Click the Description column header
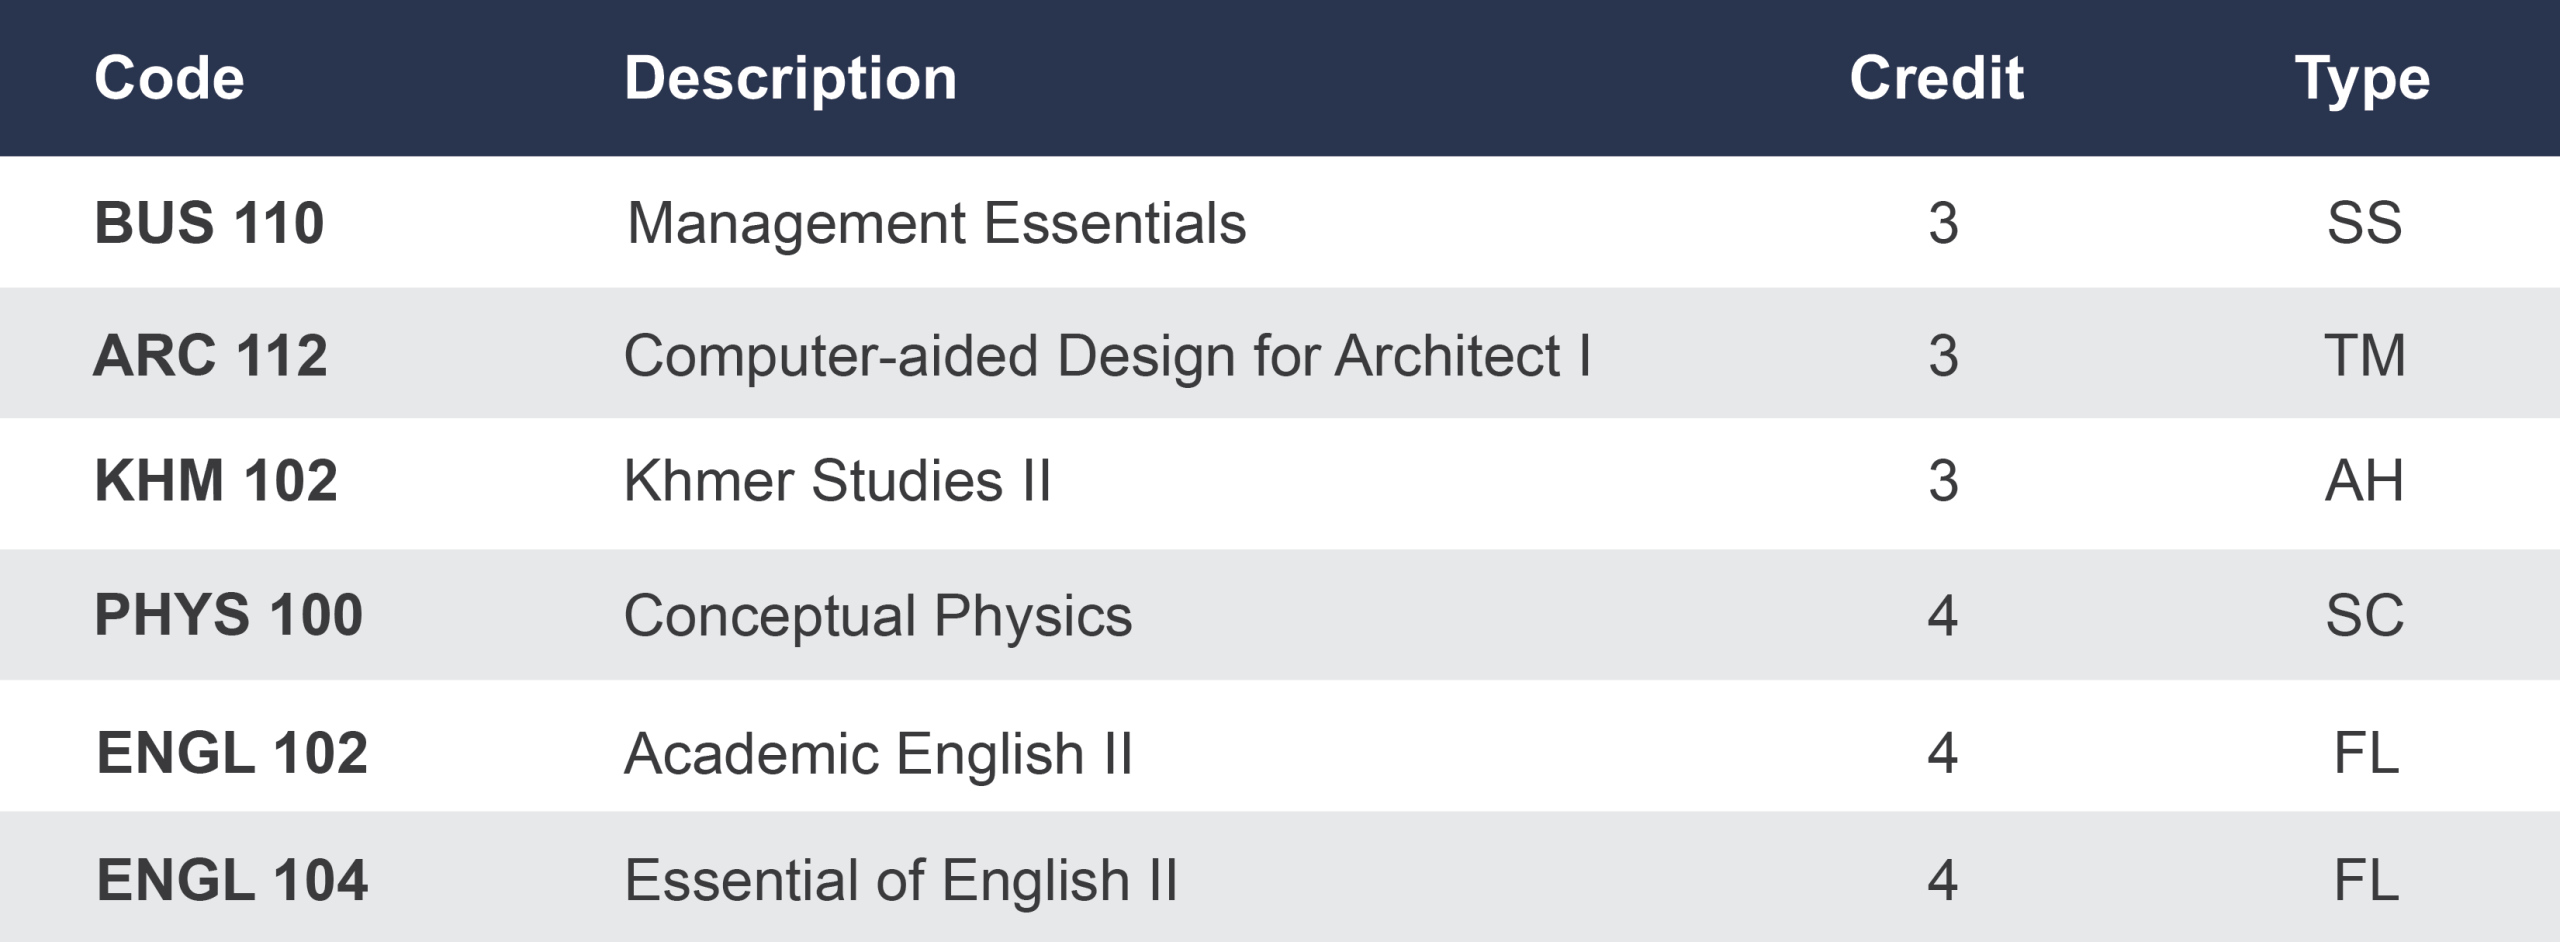2560x942 pixels. click(x=790, y=78)
